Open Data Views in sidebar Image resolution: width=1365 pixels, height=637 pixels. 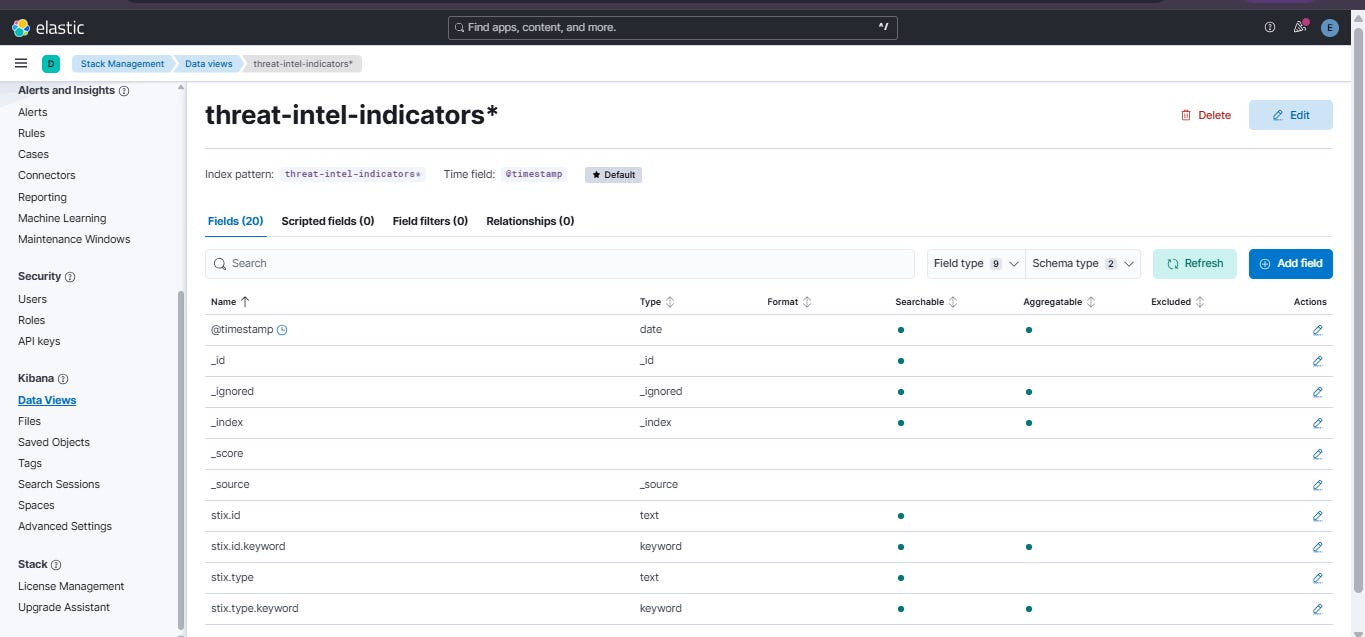click(x=47, y=401)
